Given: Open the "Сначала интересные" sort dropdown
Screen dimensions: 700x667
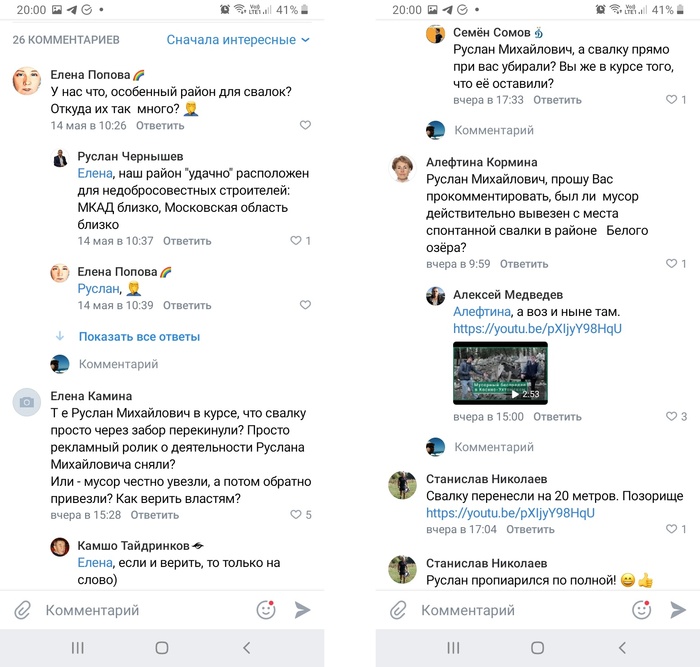Looking at the screenshot, I should 238,40.
